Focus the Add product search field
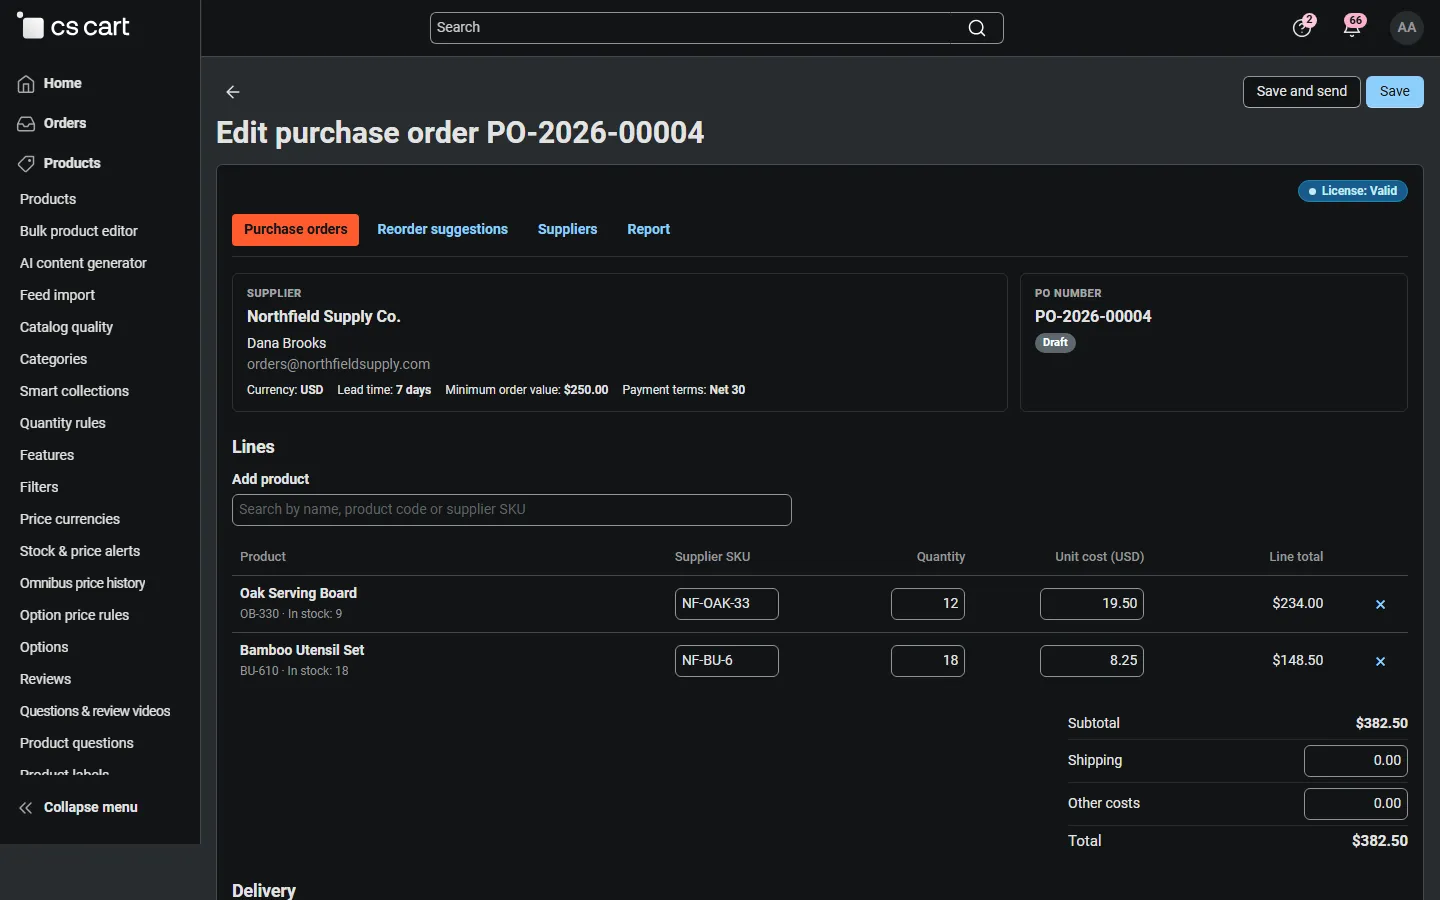This screenshot has height=900, width=1440. pos(512,510)
